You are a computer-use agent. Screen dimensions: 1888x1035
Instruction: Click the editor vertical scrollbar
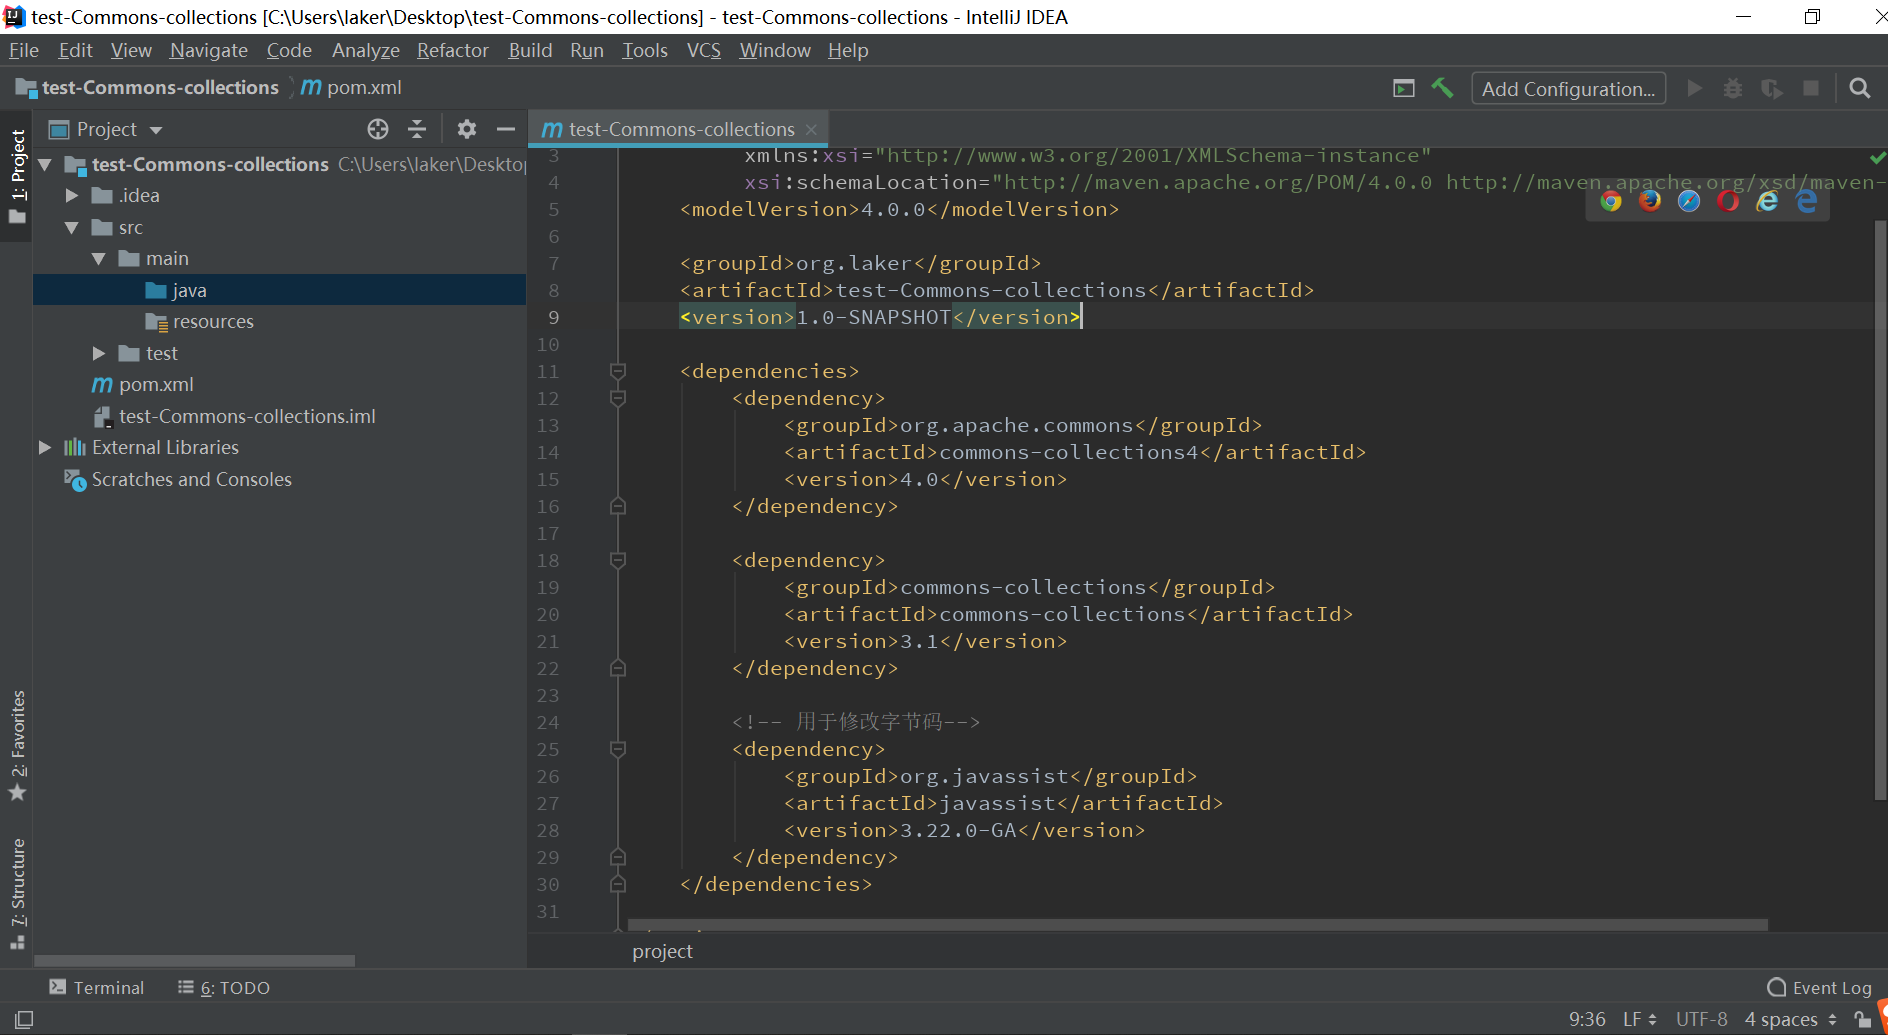[1880, 510]
